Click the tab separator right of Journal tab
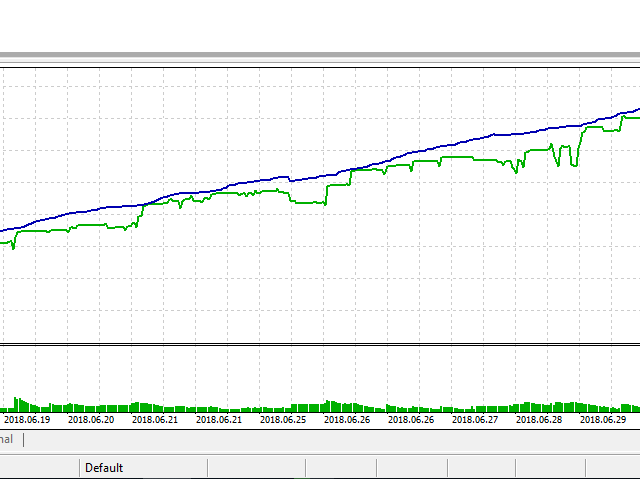 coord(24,440)
